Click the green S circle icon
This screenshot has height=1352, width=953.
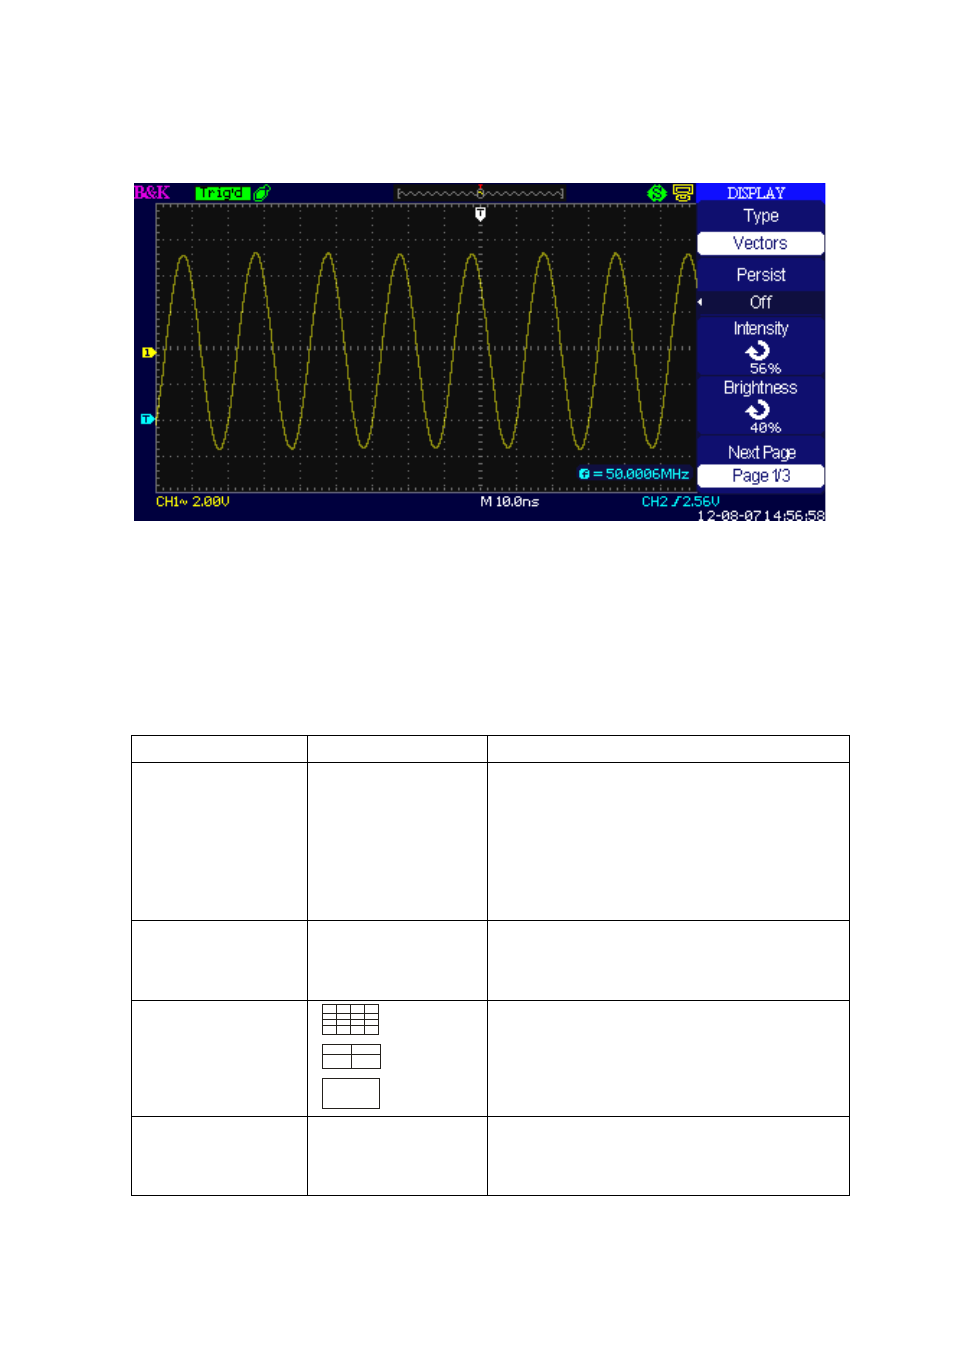point(657,193)
